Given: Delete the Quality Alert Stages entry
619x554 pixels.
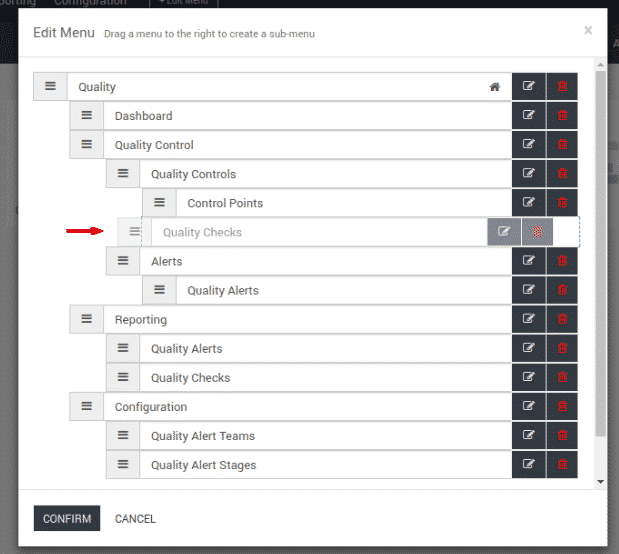Looking at the screenshot, I should point(562,465).
